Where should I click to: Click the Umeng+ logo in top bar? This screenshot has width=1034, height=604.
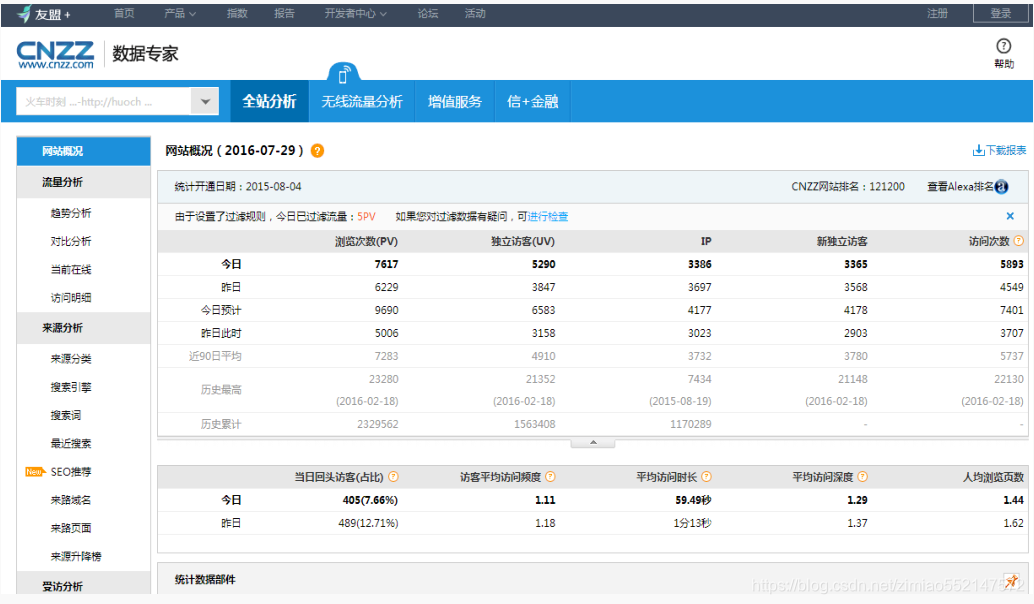(44, 13)
